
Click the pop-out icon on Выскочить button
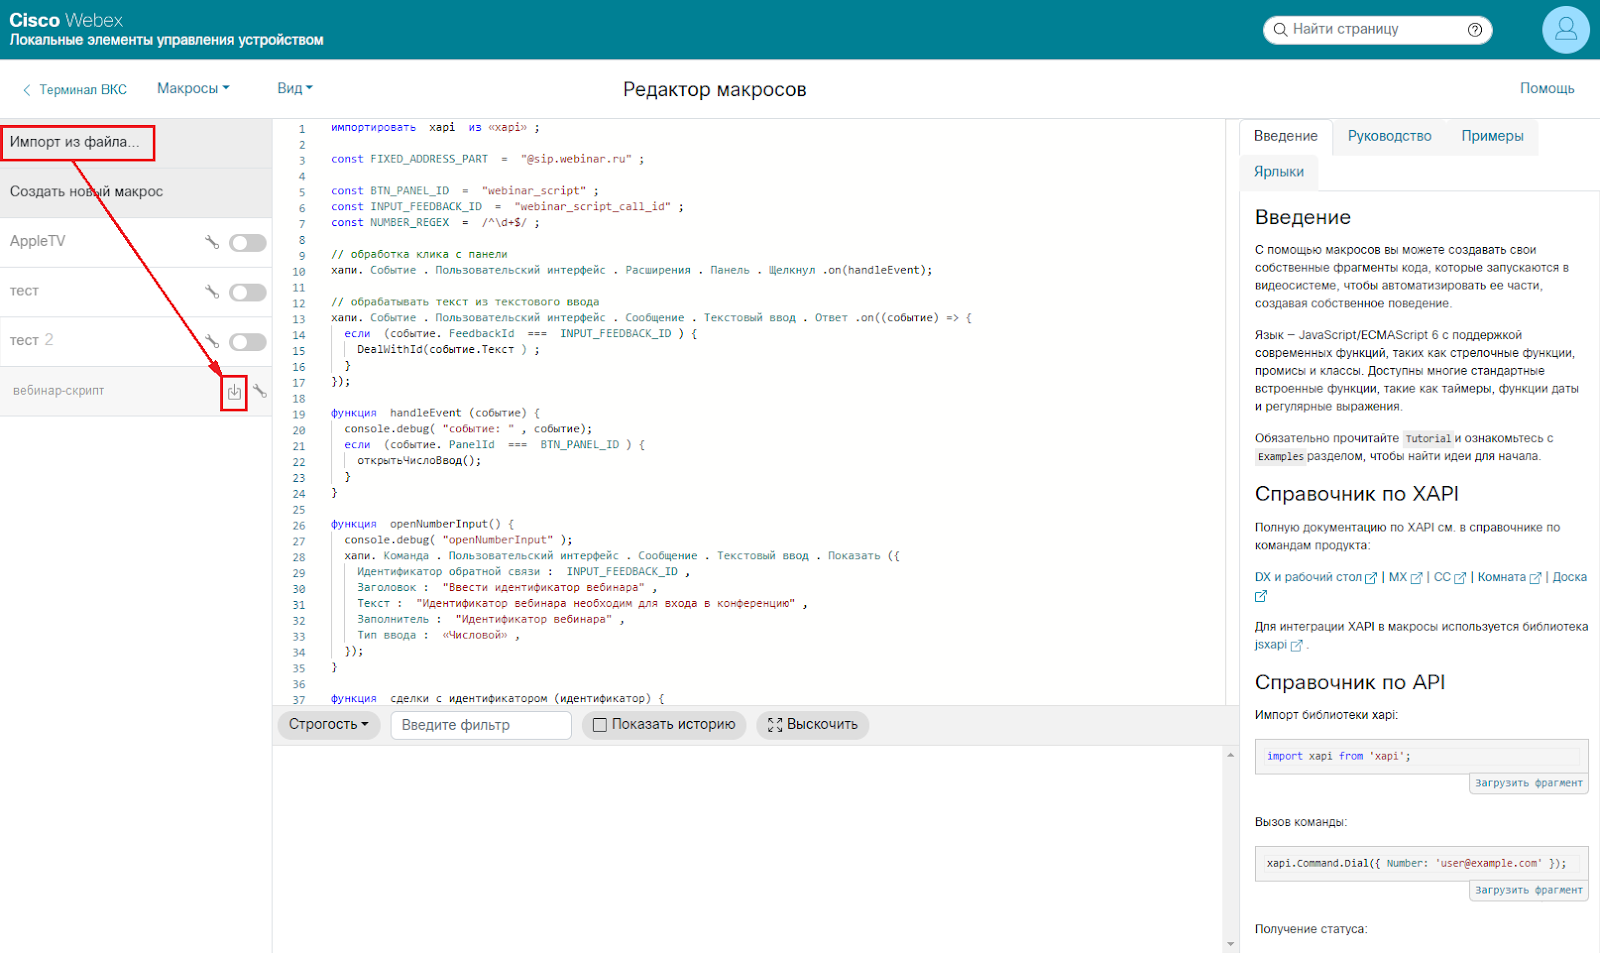pyautogui.click(x=775, y=725)
